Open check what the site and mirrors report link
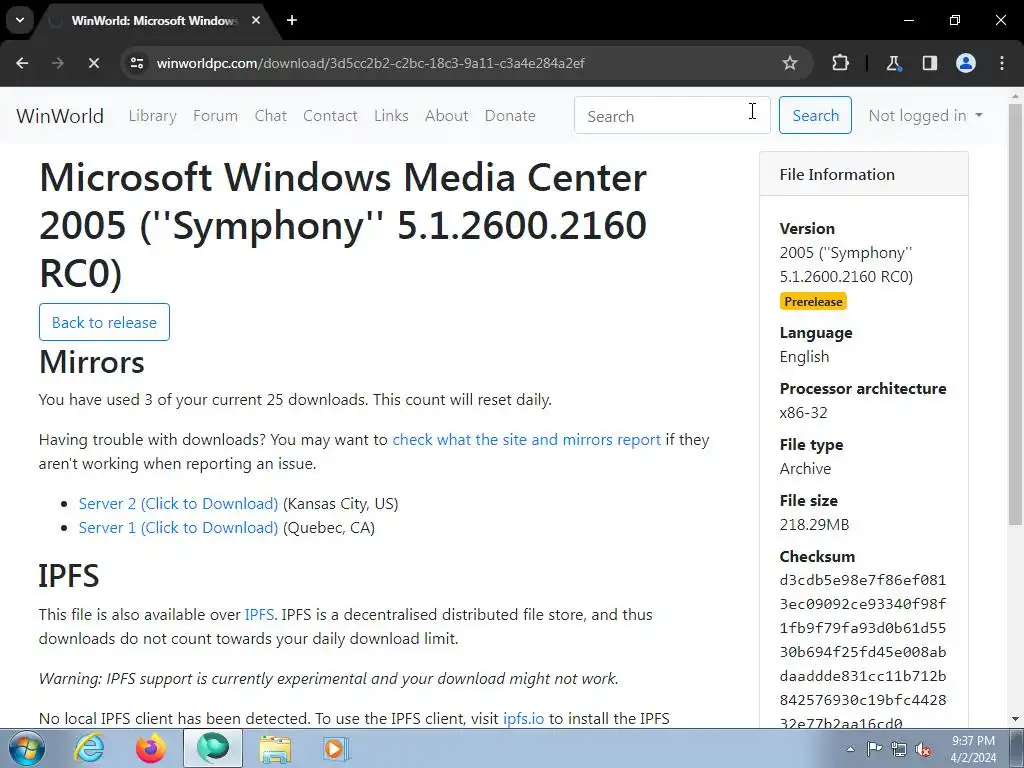Viewport: 1024px width, 768px height. (x=526, y=440)
